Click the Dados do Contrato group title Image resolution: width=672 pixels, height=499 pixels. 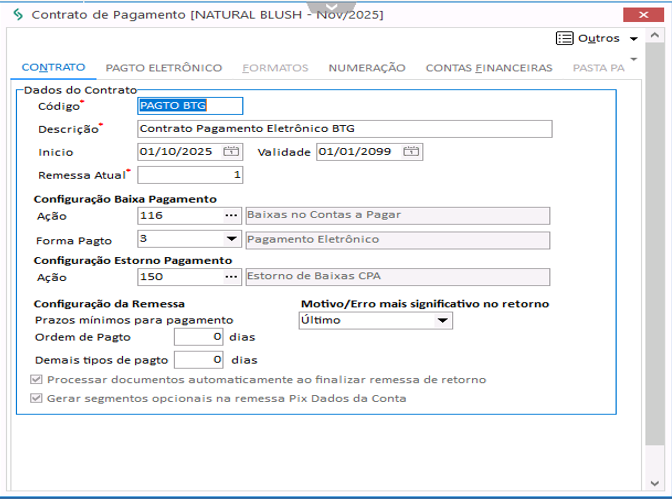pyautogui.click(x=81, y=90)
